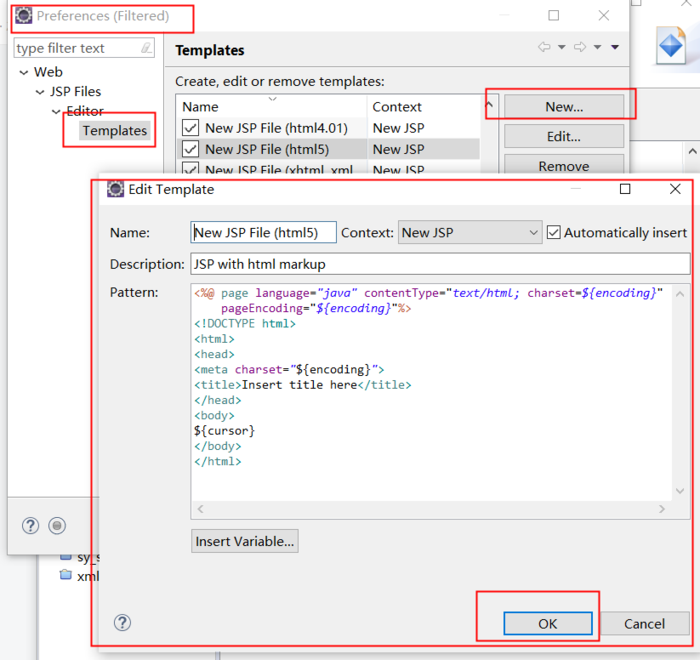Click the blue diamond wizard icon
This screenshot has height=660, width=700.
(x=671, y=45)
